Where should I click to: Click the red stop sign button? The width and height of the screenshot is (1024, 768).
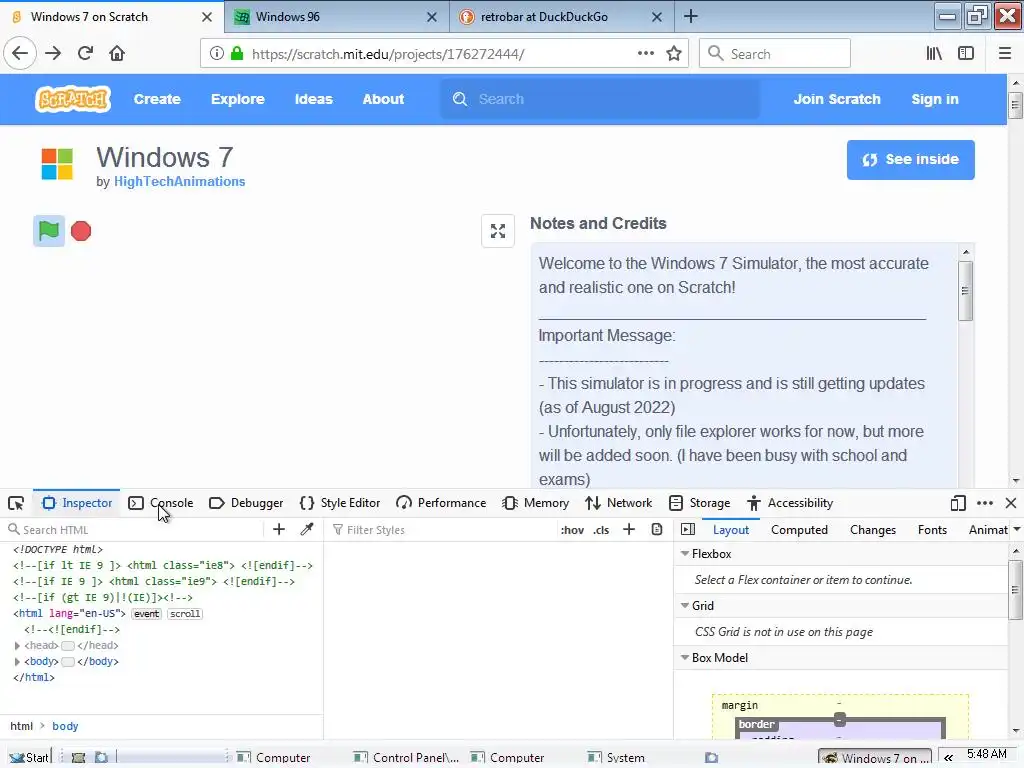click(x=81, y=231)
